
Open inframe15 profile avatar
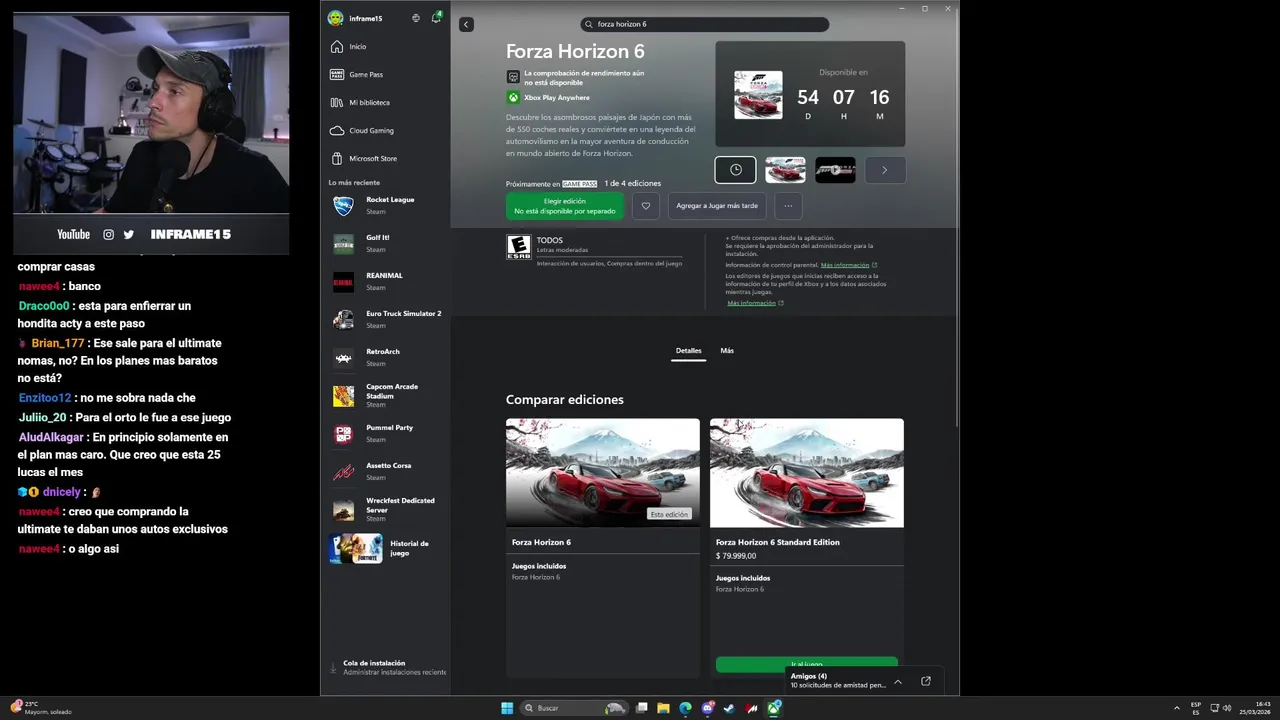click(x=336, y=18)
